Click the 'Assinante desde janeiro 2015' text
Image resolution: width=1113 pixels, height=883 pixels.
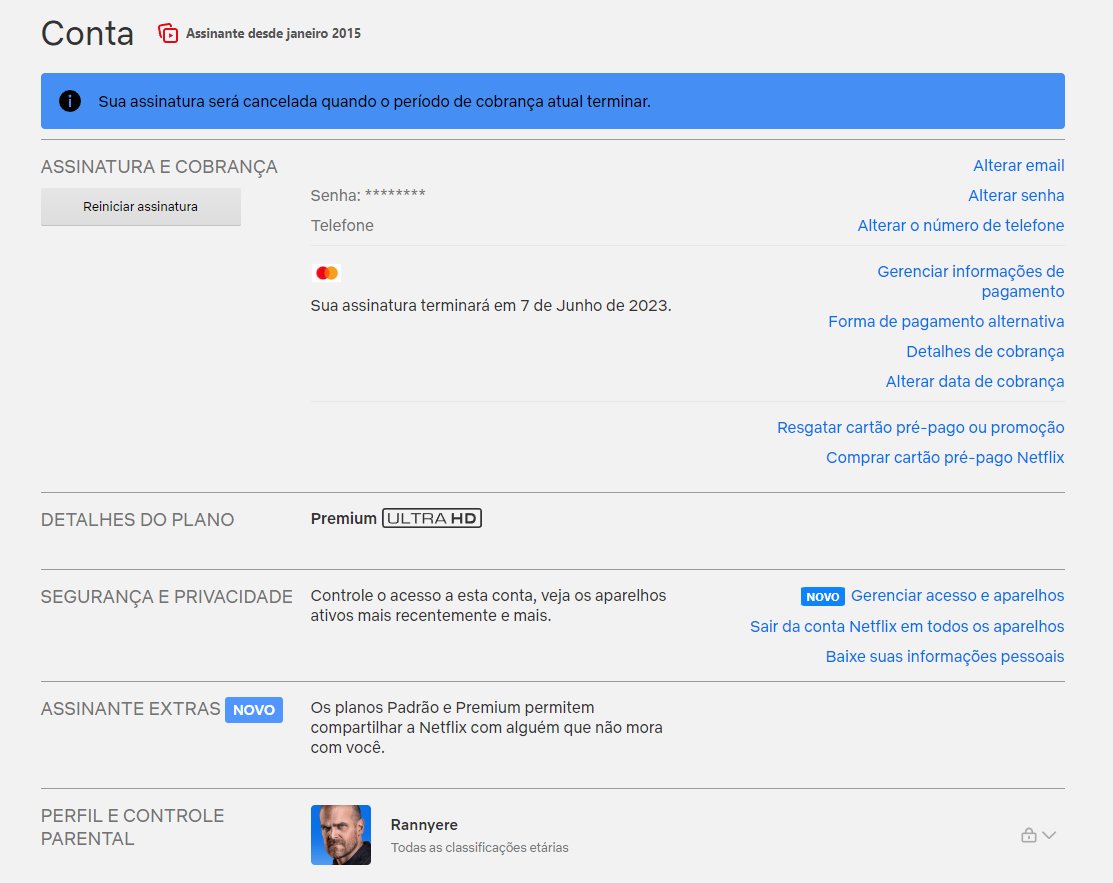[273, 33]
